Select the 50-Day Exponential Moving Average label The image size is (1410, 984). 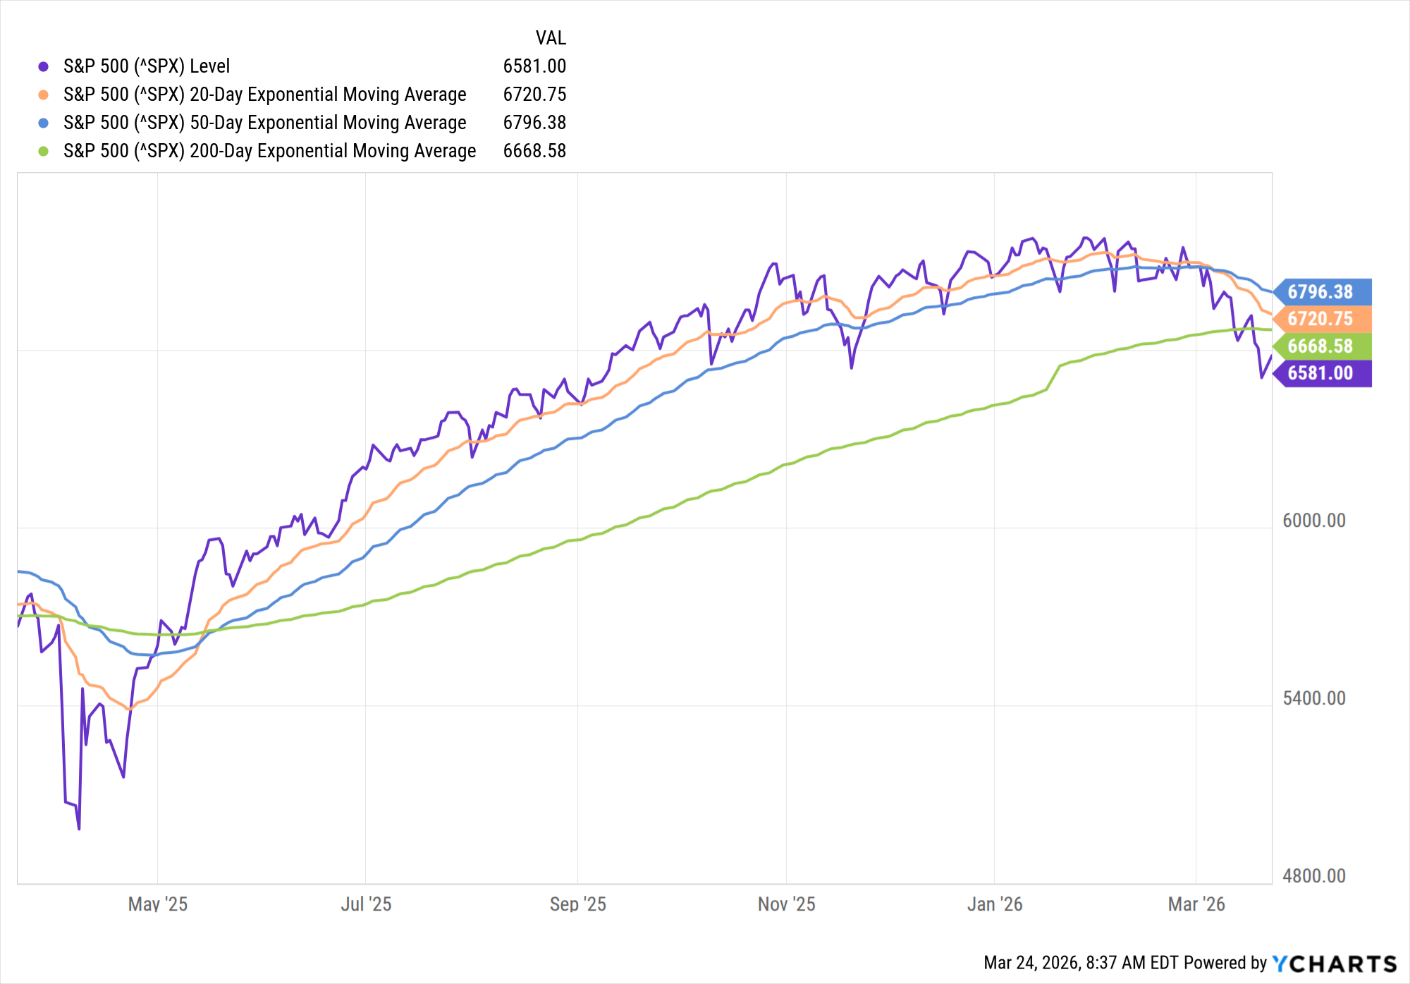click(264, 123)
